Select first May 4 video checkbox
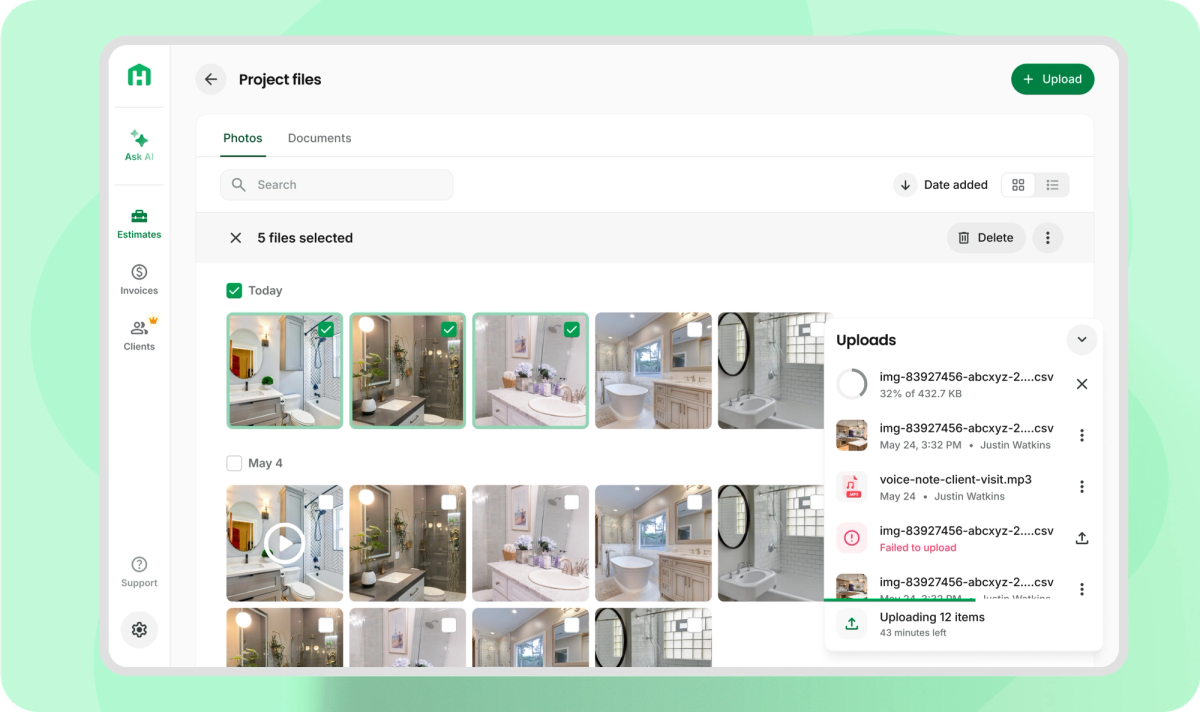The height and width of the screenshot is (712, 1200). click(x=326, y=502)
